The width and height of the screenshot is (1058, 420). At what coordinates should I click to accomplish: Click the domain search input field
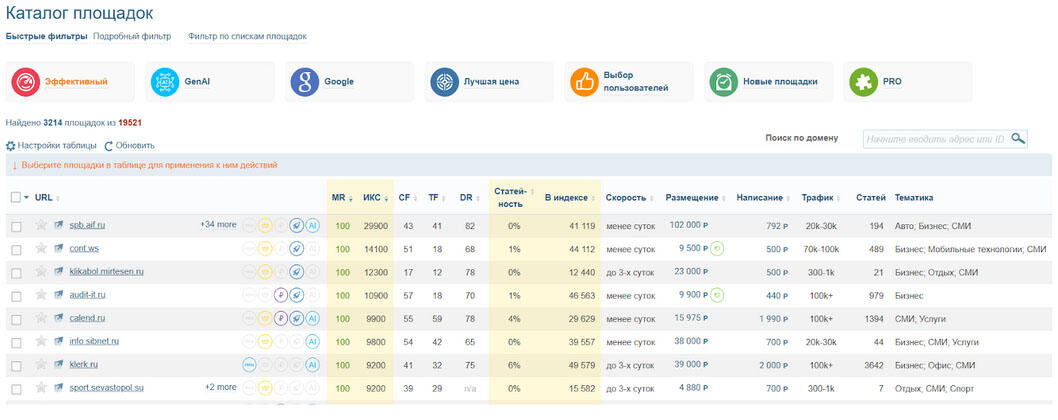point(934,139)
